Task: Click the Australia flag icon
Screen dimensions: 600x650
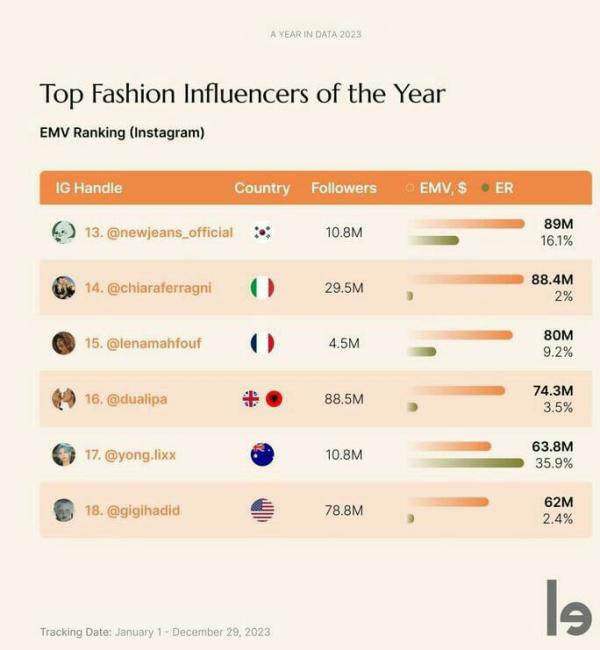Action: [262, 454]
